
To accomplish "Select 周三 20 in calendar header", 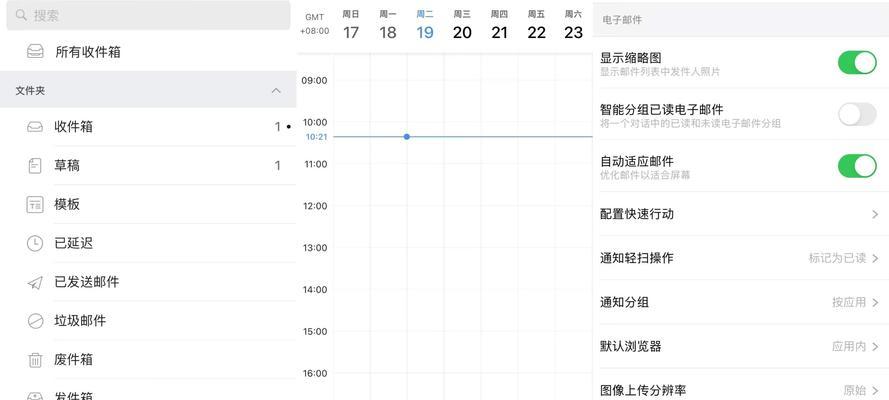I will [462, 25].
